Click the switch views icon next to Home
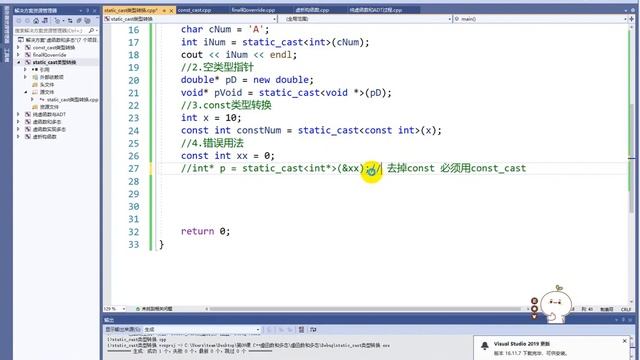 point(45,20)
